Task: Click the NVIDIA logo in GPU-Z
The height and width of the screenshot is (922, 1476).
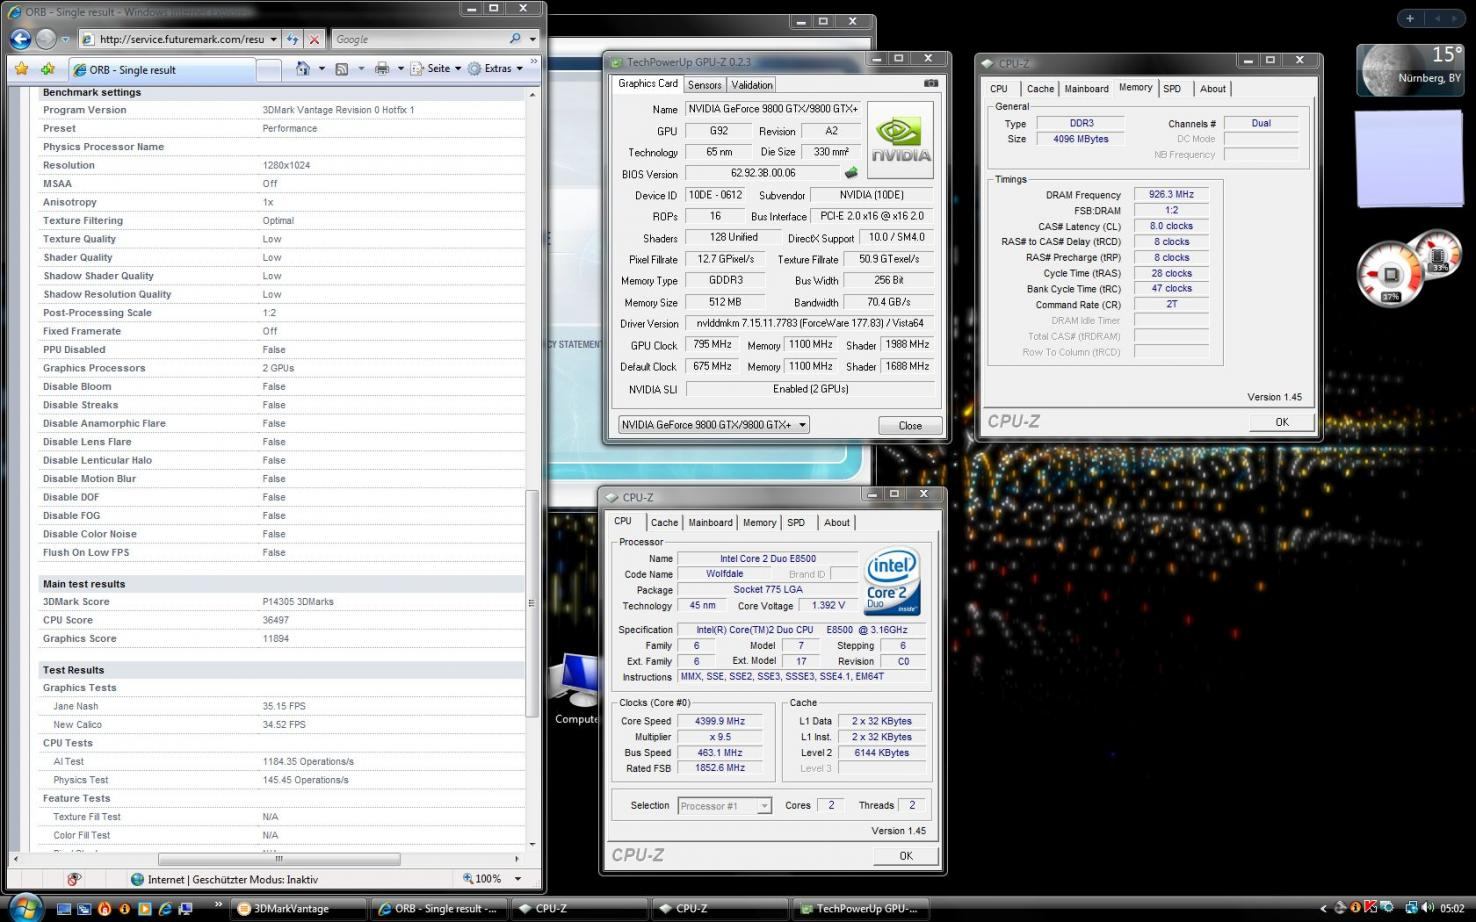Action: pyautogui.click(x=900, y=140)
